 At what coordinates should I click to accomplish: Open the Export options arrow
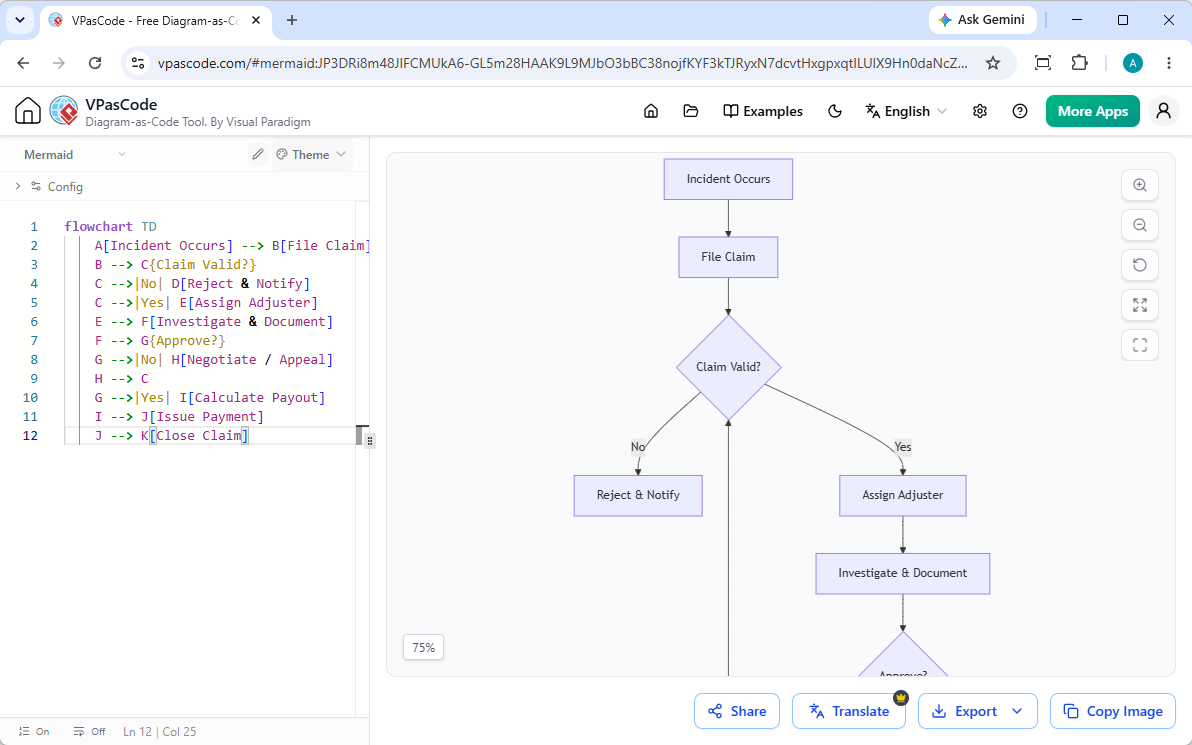pyautogui.click(x=1017, y=711)
